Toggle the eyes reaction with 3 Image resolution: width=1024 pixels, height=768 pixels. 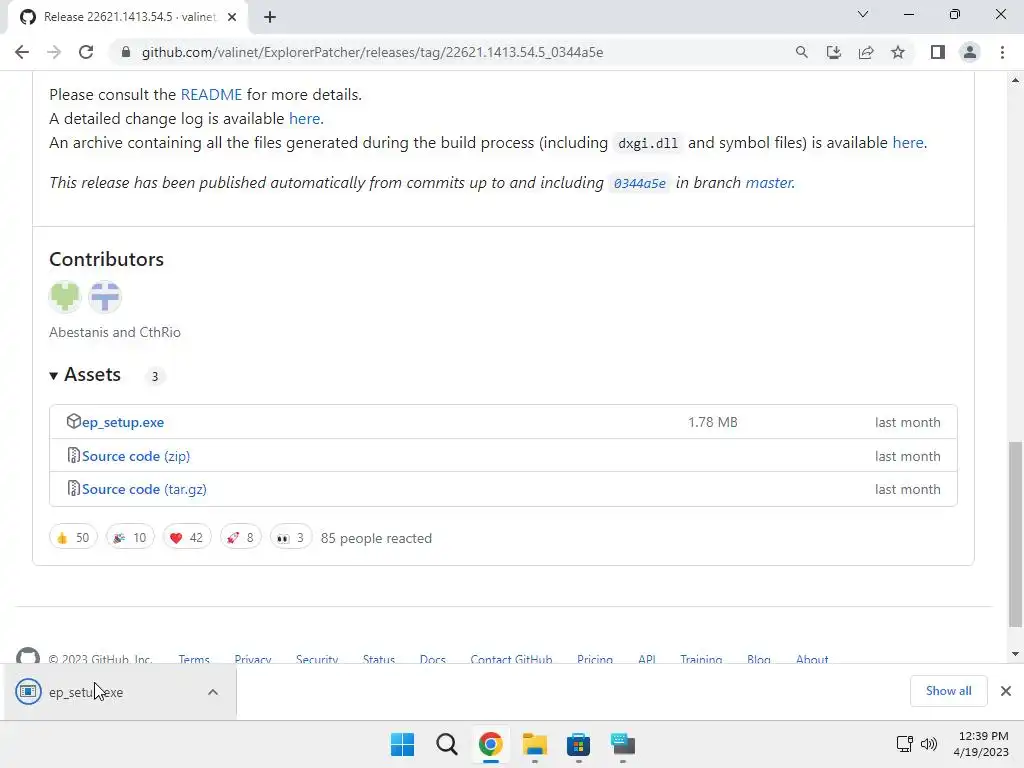tap(291, 537)
